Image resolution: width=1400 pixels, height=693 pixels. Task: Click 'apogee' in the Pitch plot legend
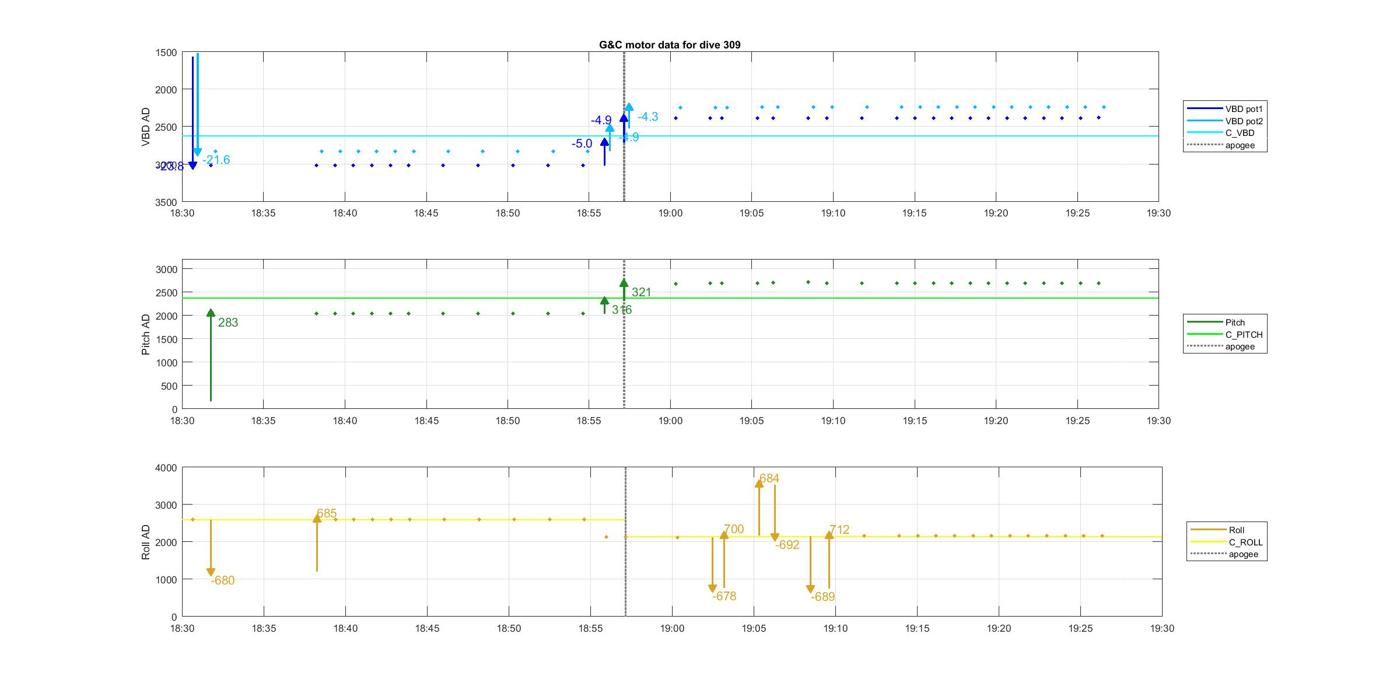1220,347
